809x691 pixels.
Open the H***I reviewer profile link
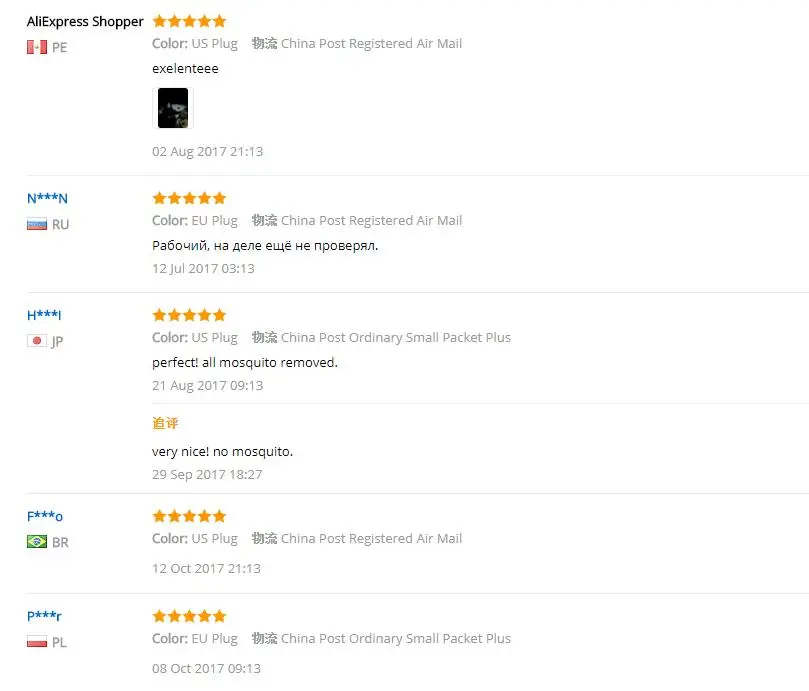point(44,315)
